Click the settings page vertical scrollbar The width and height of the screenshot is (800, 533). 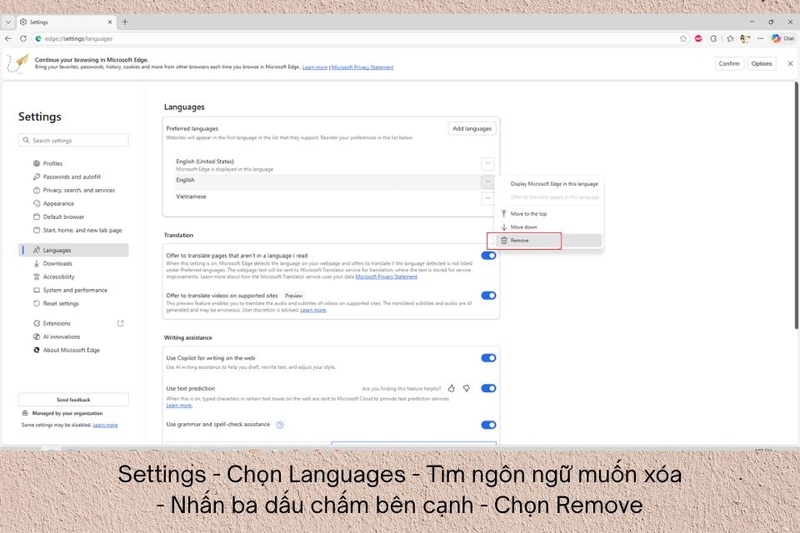tap(796, 205)
